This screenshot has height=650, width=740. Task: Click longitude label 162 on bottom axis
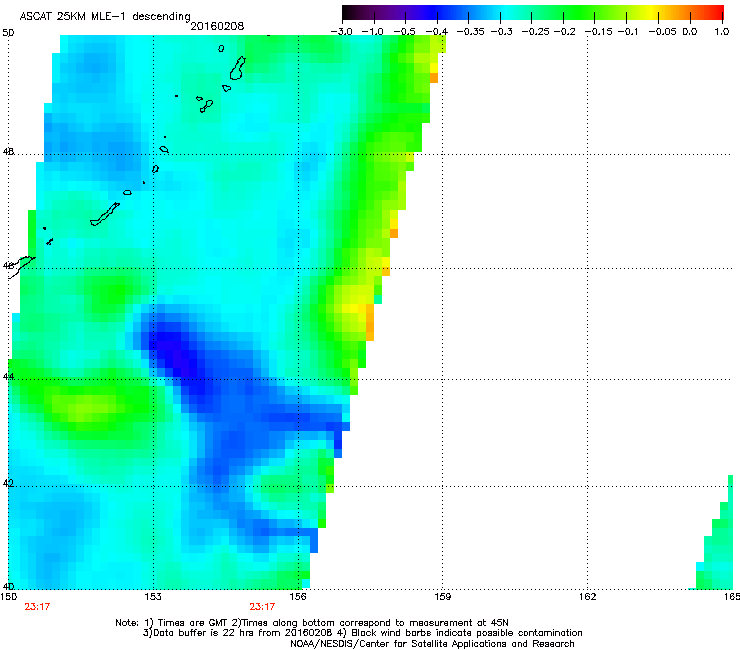point(588,597)
